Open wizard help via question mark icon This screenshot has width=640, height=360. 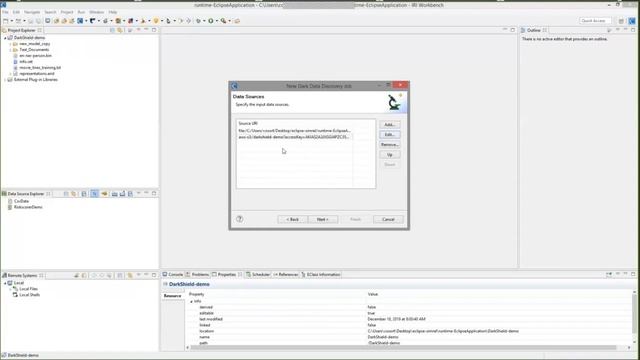coord(240,219)
